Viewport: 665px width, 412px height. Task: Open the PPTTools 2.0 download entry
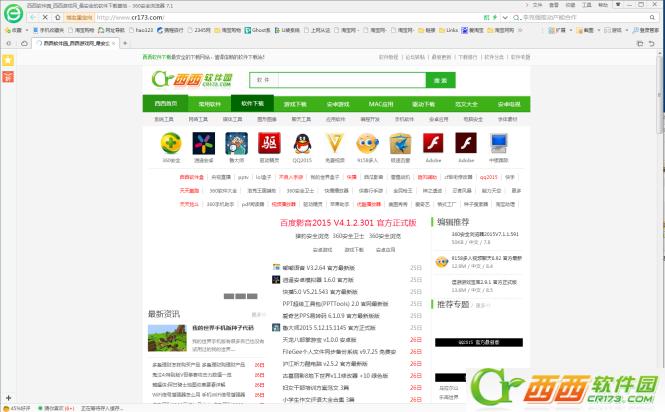(x=335, y=304)
